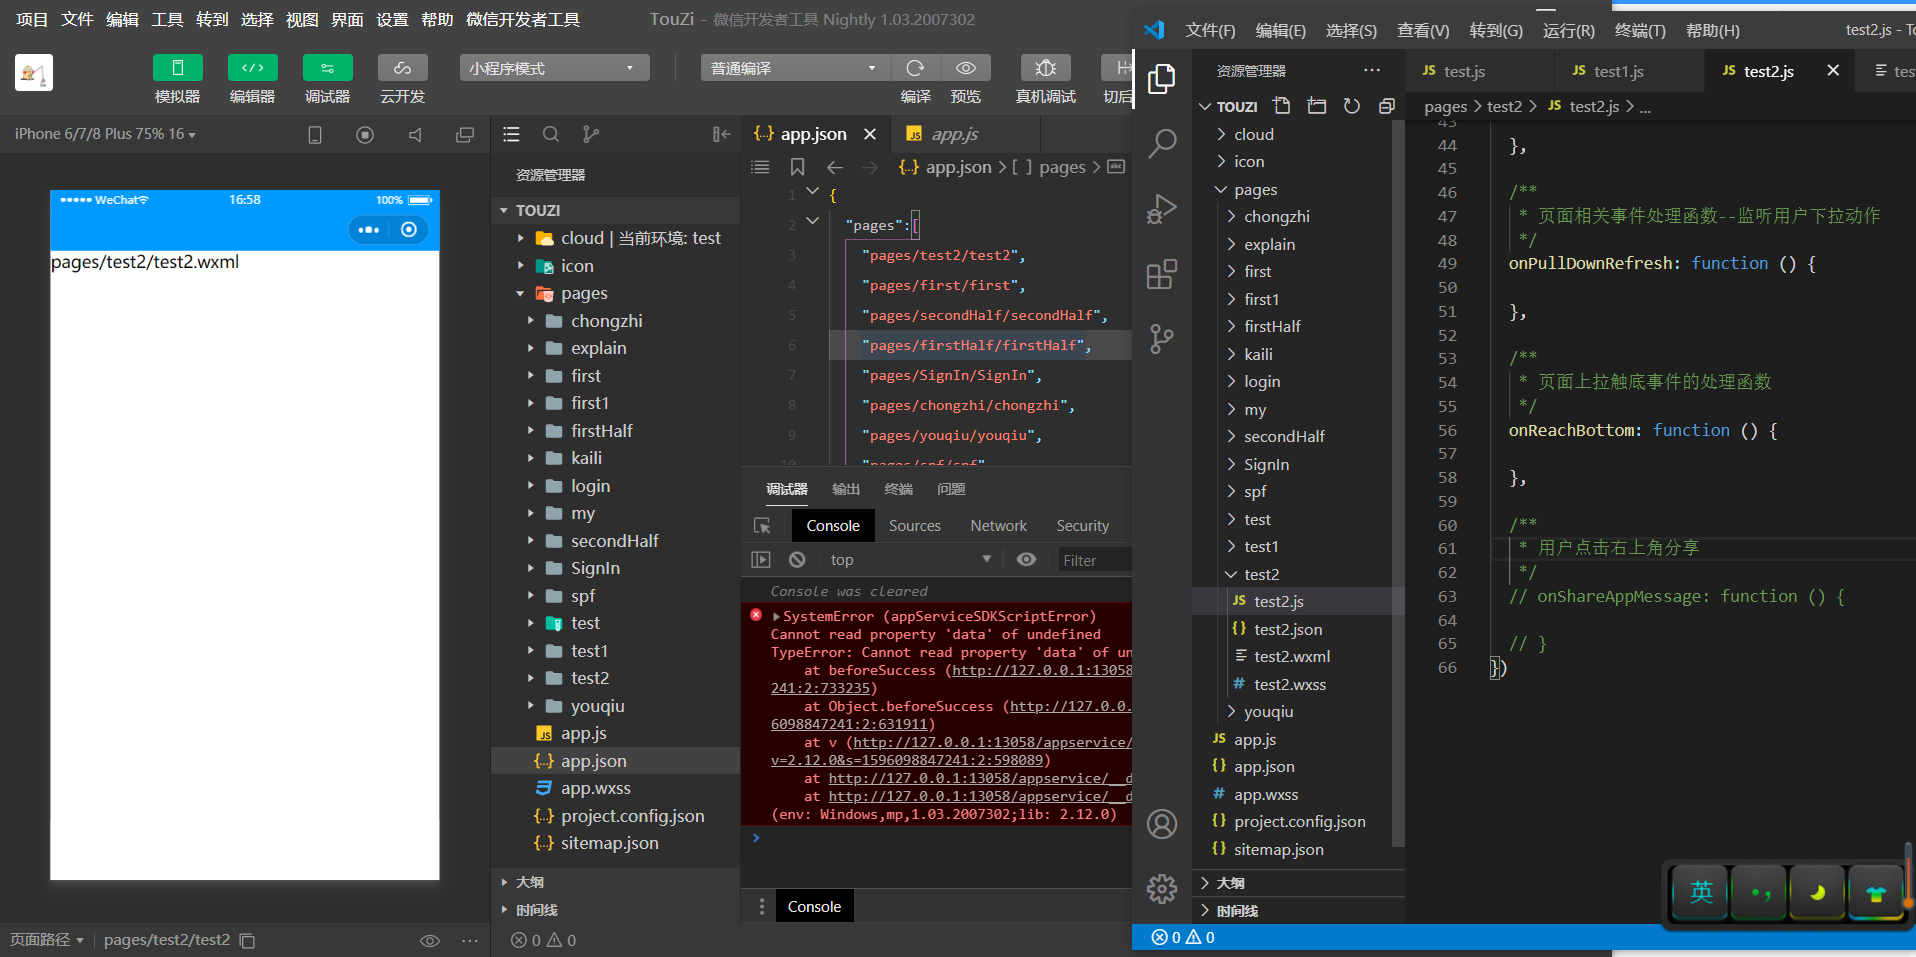Toggle the 模拟器 simulator panel

tap(178, 68)
